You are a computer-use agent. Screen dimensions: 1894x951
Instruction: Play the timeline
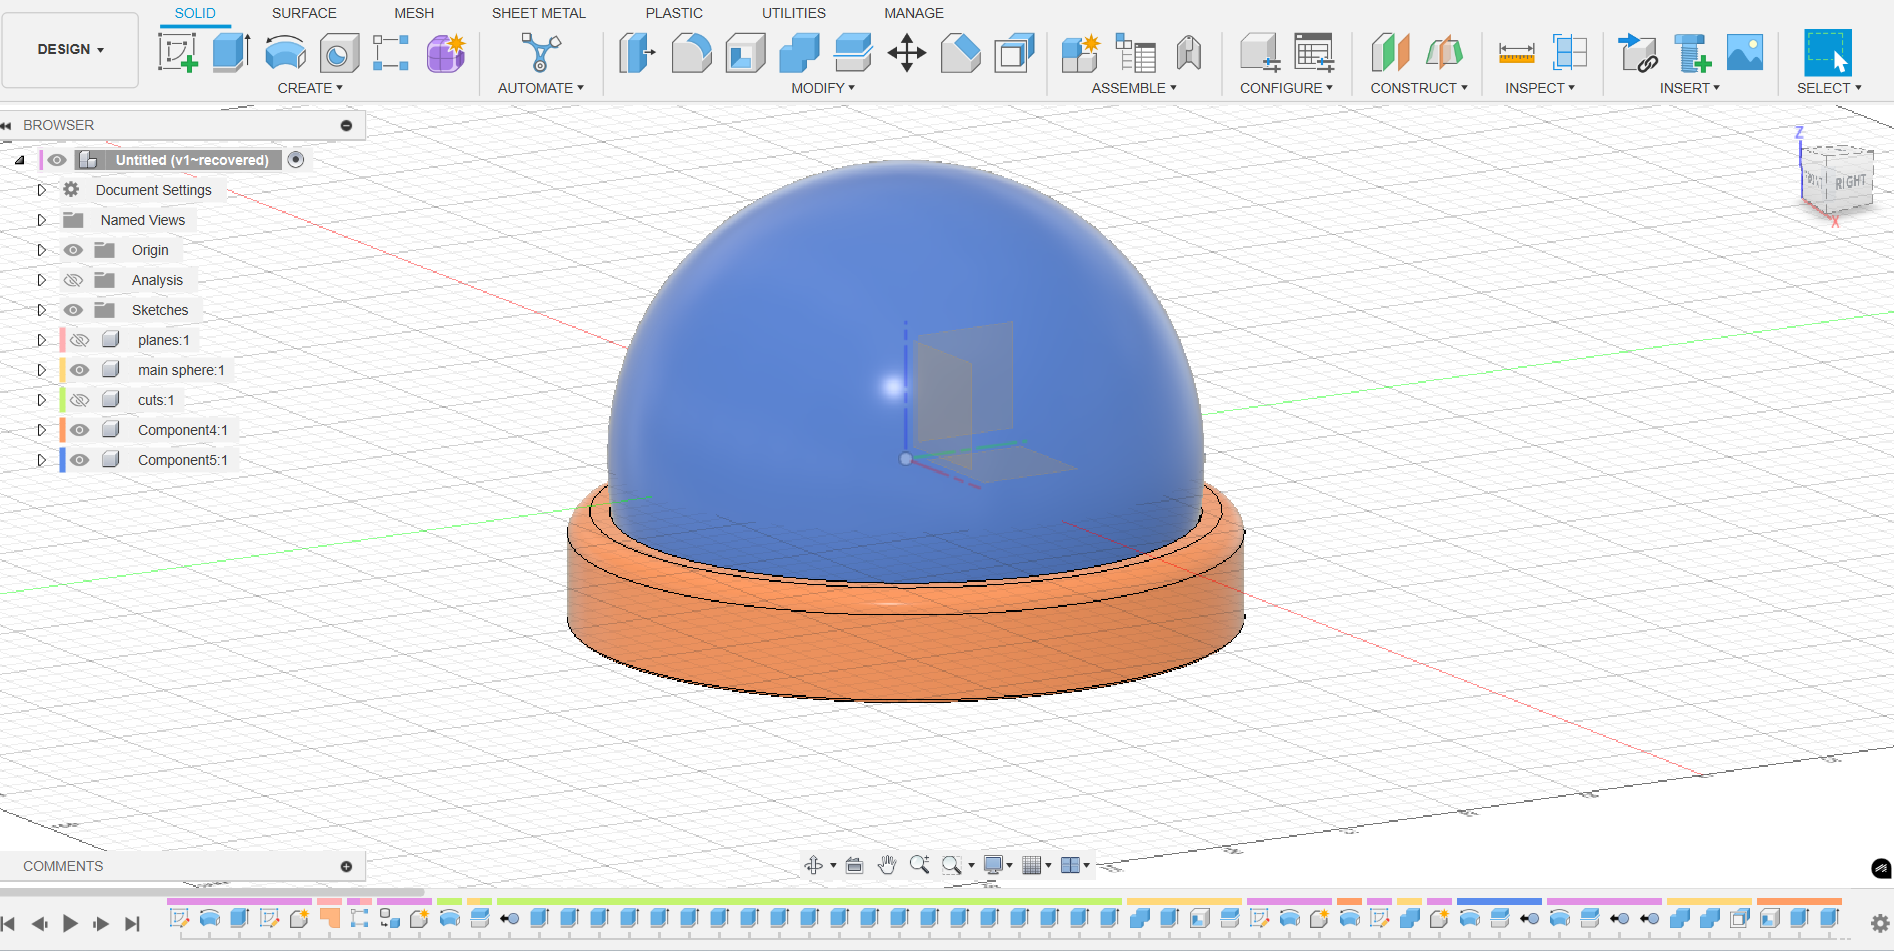point(70,923)
